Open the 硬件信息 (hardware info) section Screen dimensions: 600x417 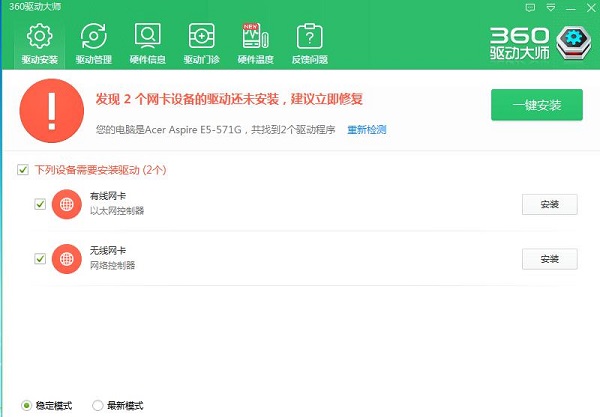tap(148, 44)
